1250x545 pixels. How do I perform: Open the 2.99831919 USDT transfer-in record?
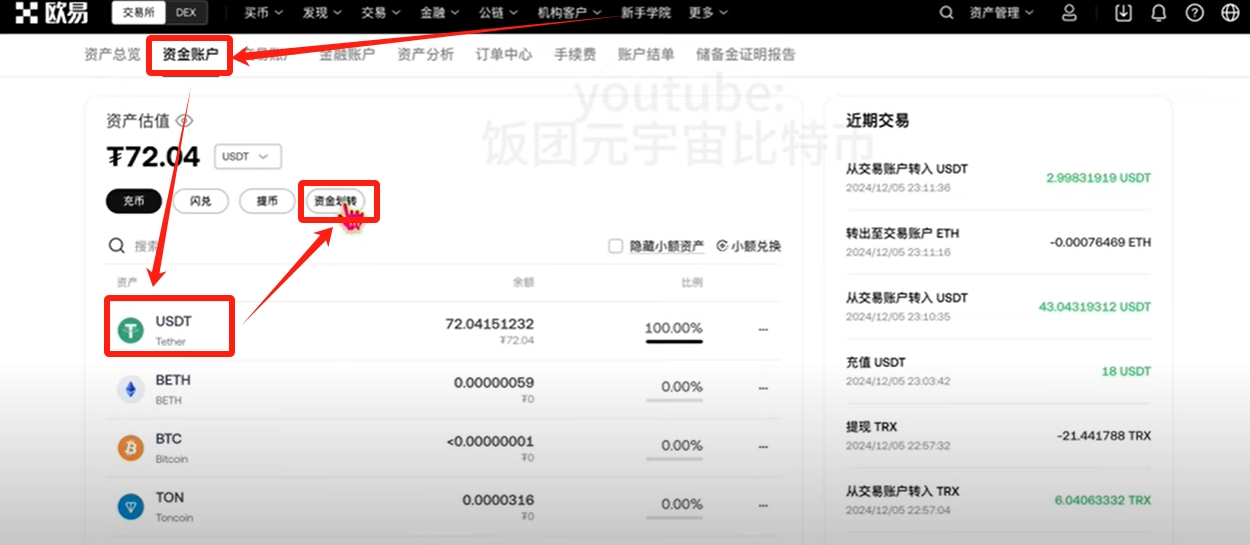point(998,178)
